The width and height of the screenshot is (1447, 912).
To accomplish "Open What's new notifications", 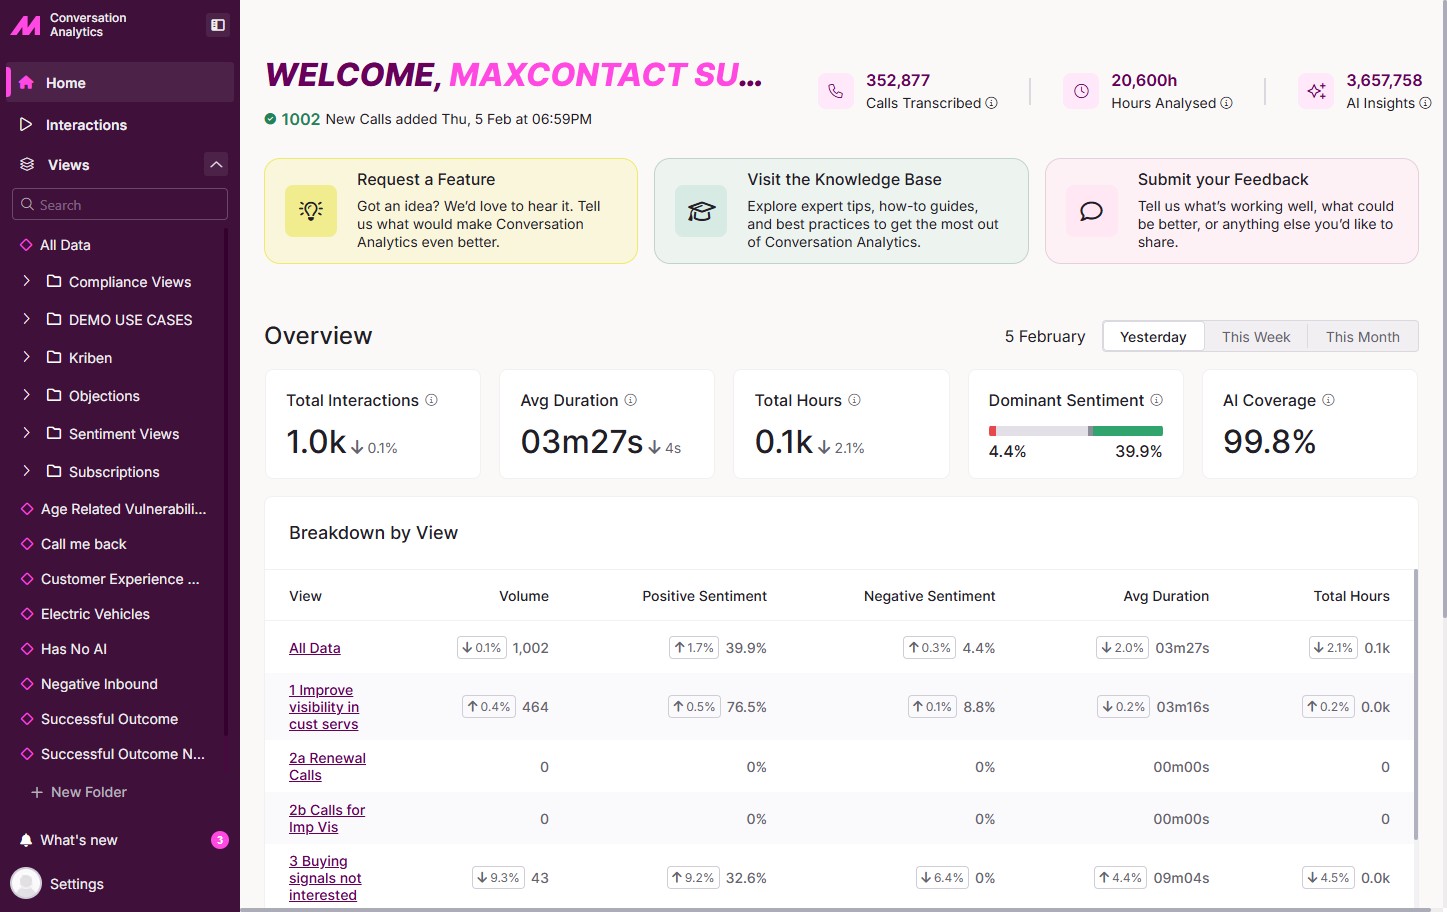I will (79, 840).
